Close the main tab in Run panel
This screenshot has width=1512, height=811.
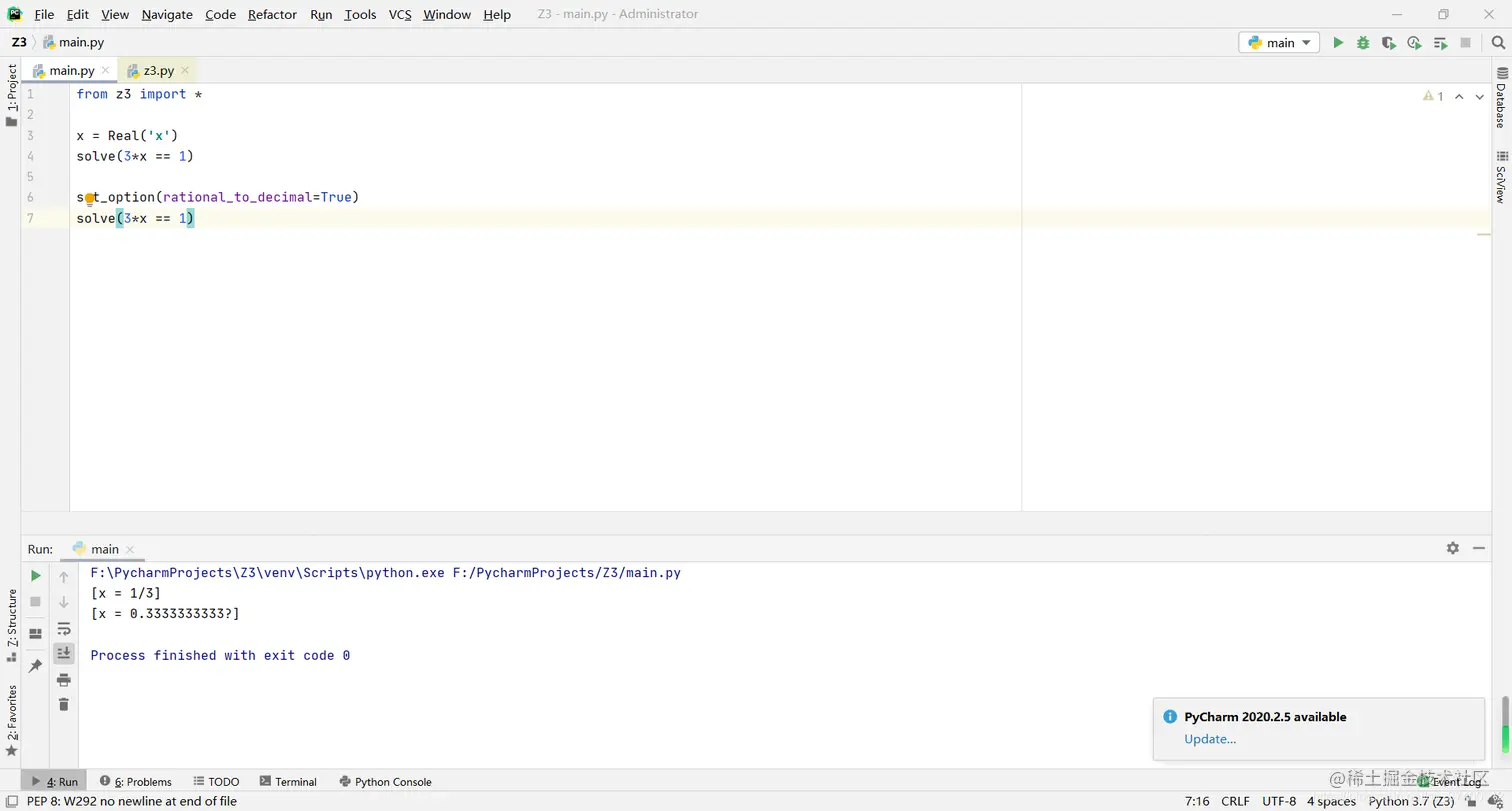click(130, 549)
